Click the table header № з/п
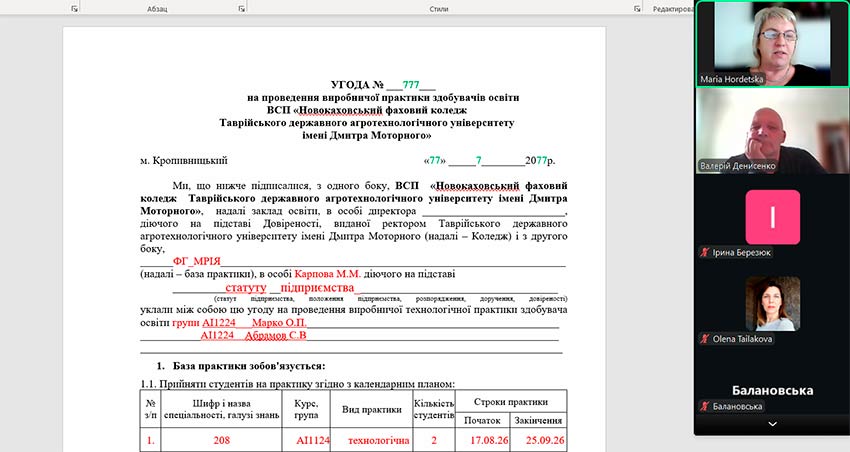This screenshot has height=452, width=850. 150,410
